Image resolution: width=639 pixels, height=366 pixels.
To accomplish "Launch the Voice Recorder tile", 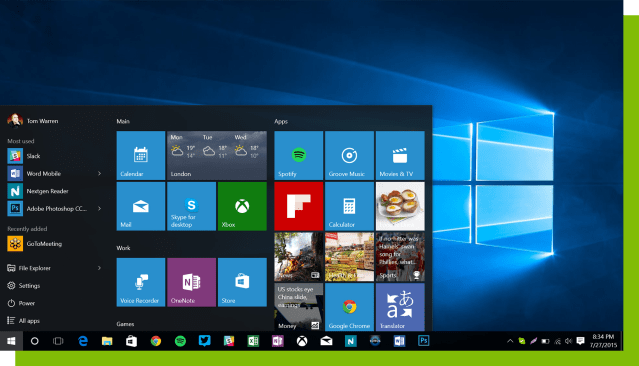I will pyautogui.click(x=141, y=282).
